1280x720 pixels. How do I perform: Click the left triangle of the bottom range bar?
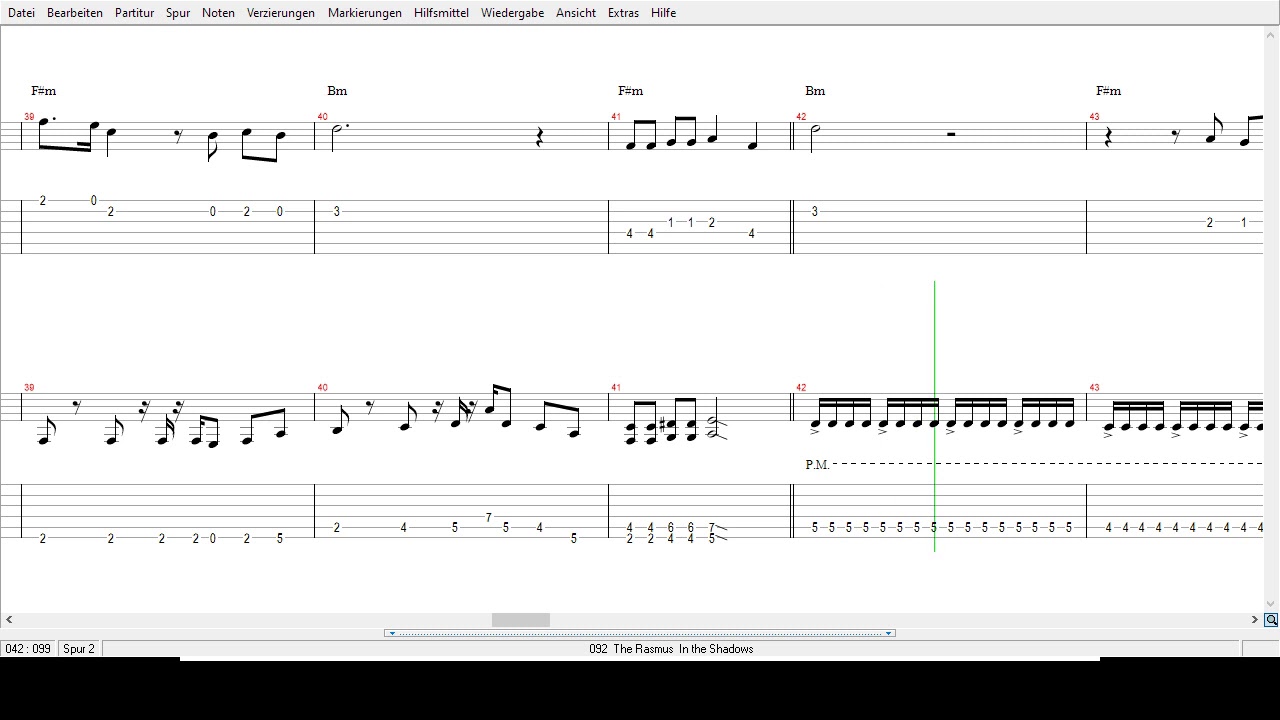392,633
